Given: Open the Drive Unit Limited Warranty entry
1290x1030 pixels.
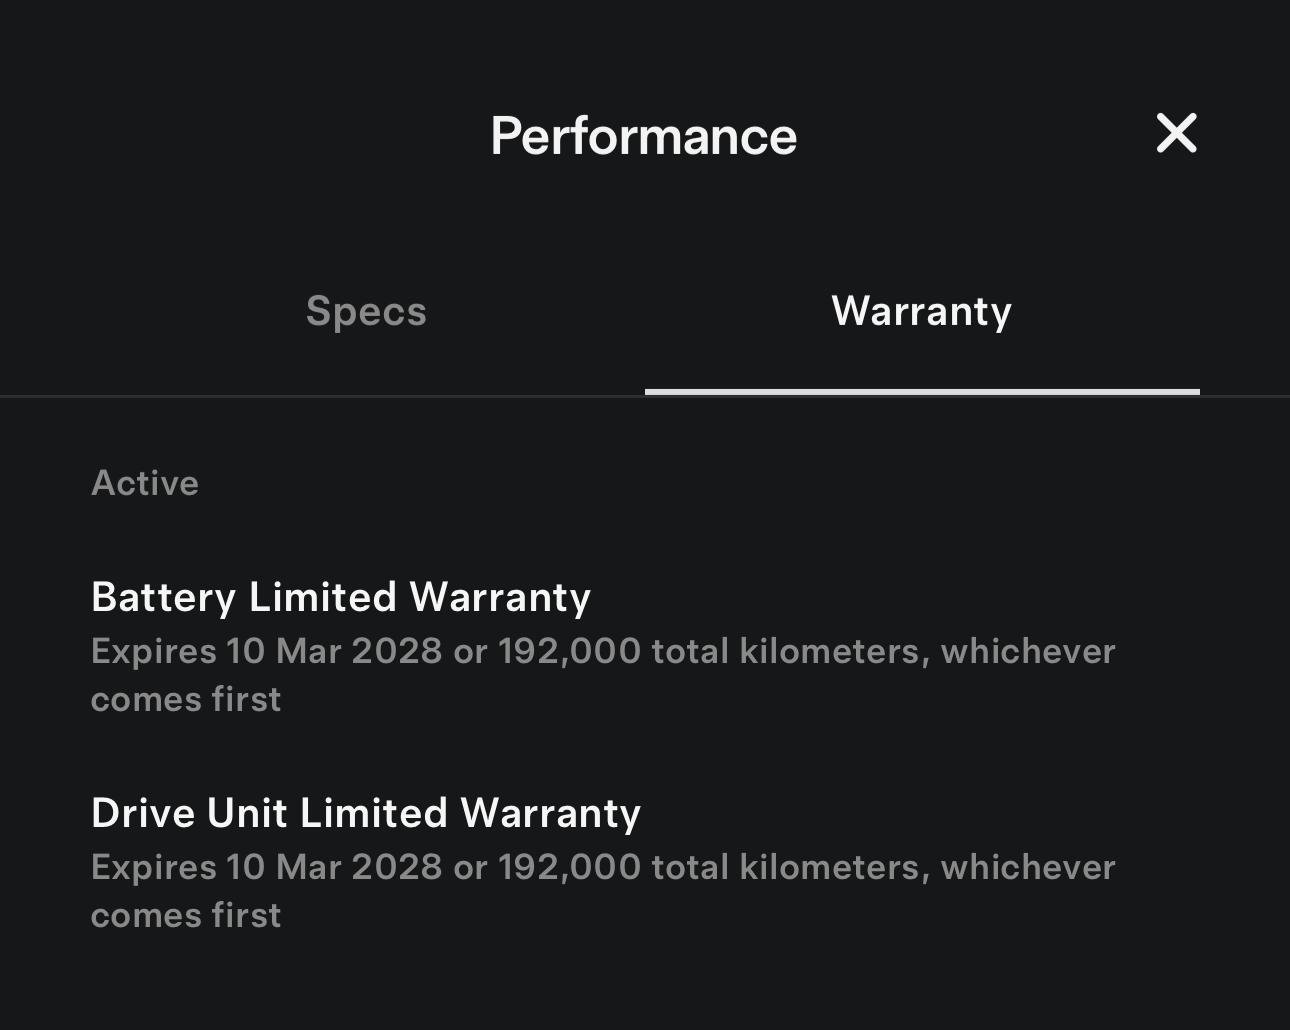Looking at the screenshot, I should 366,813.
